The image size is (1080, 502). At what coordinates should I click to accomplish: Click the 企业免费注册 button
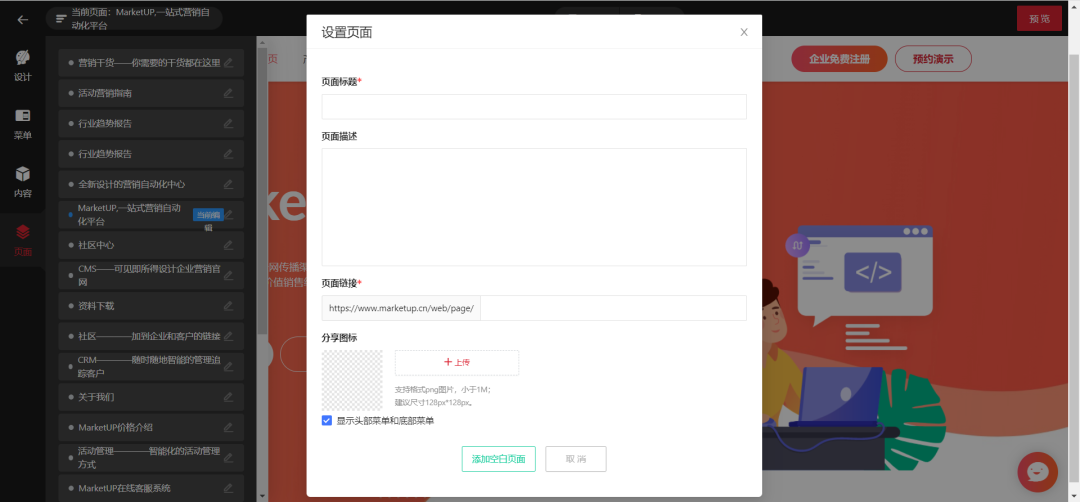pos(840,59)
